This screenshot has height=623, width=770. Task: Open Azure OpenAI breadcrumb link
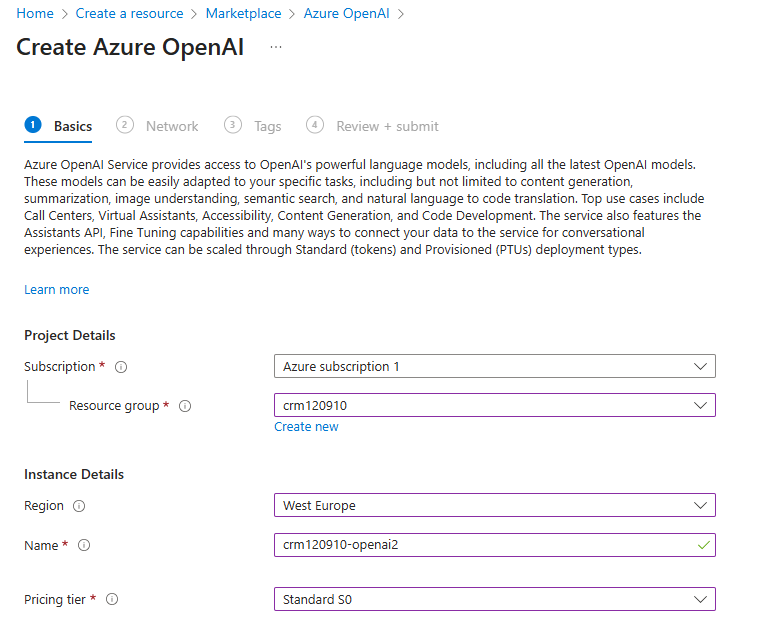[346, 13]
